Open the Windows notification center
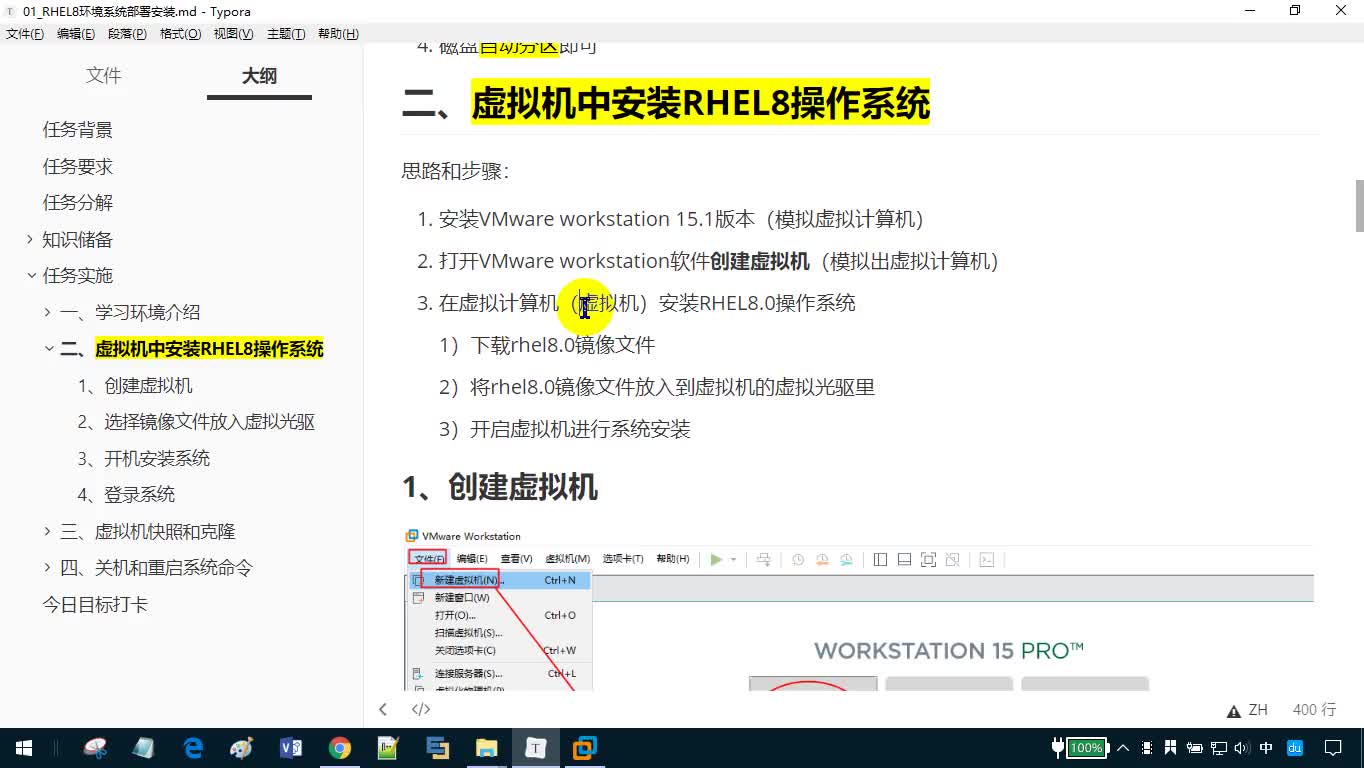The image size is (1364, 768). tap(1333, 748)
